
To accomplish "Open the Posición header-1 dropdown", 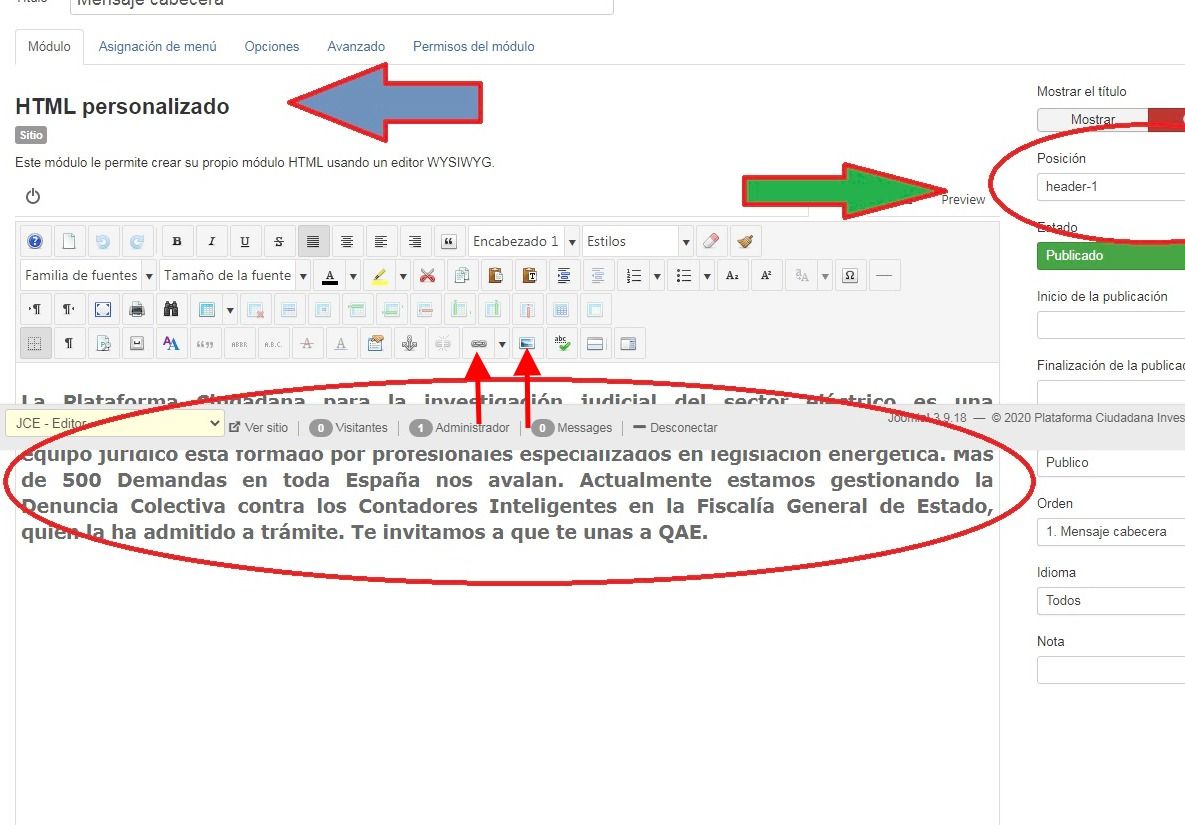I will pos(1111,187).
